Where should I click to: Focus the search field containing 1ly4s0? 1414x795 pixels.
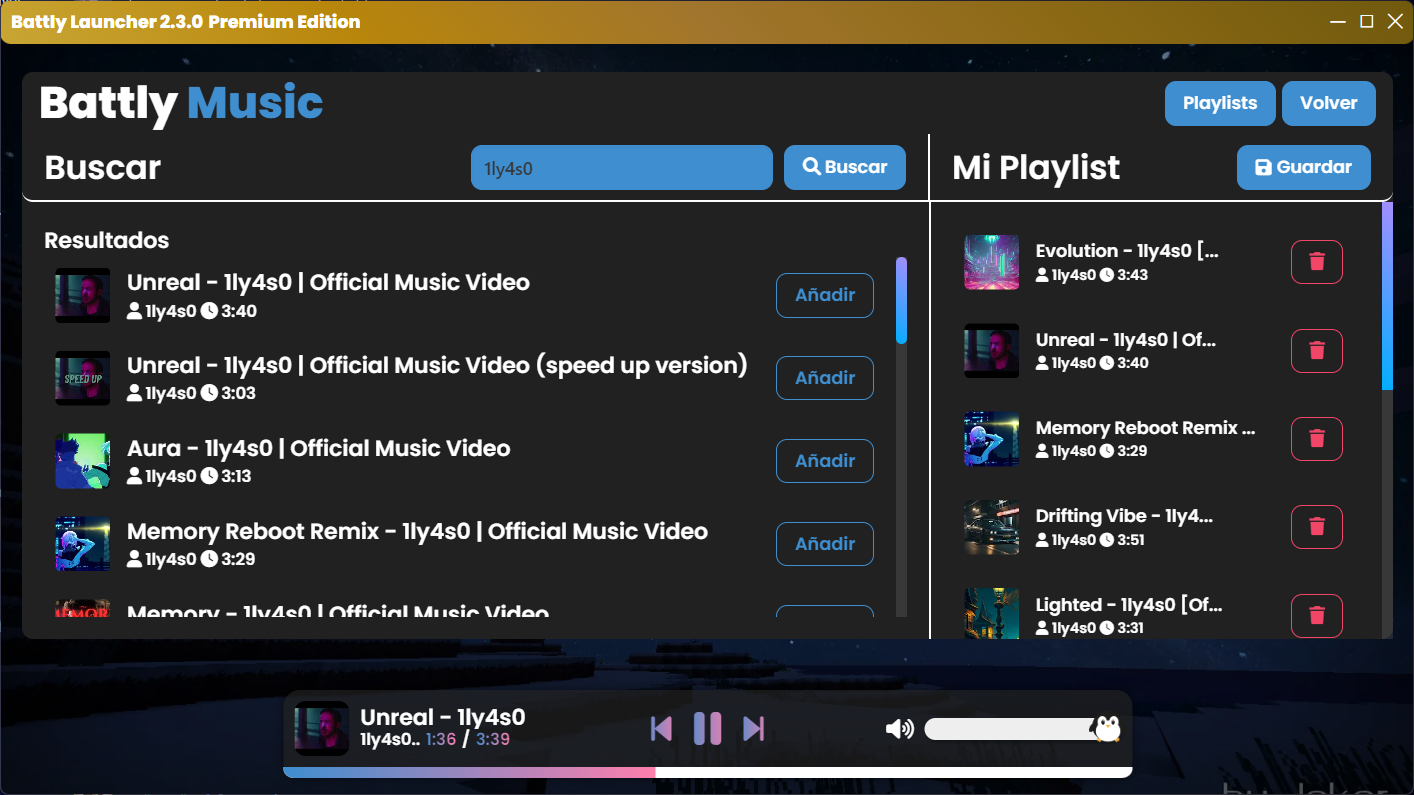[622, 167]
